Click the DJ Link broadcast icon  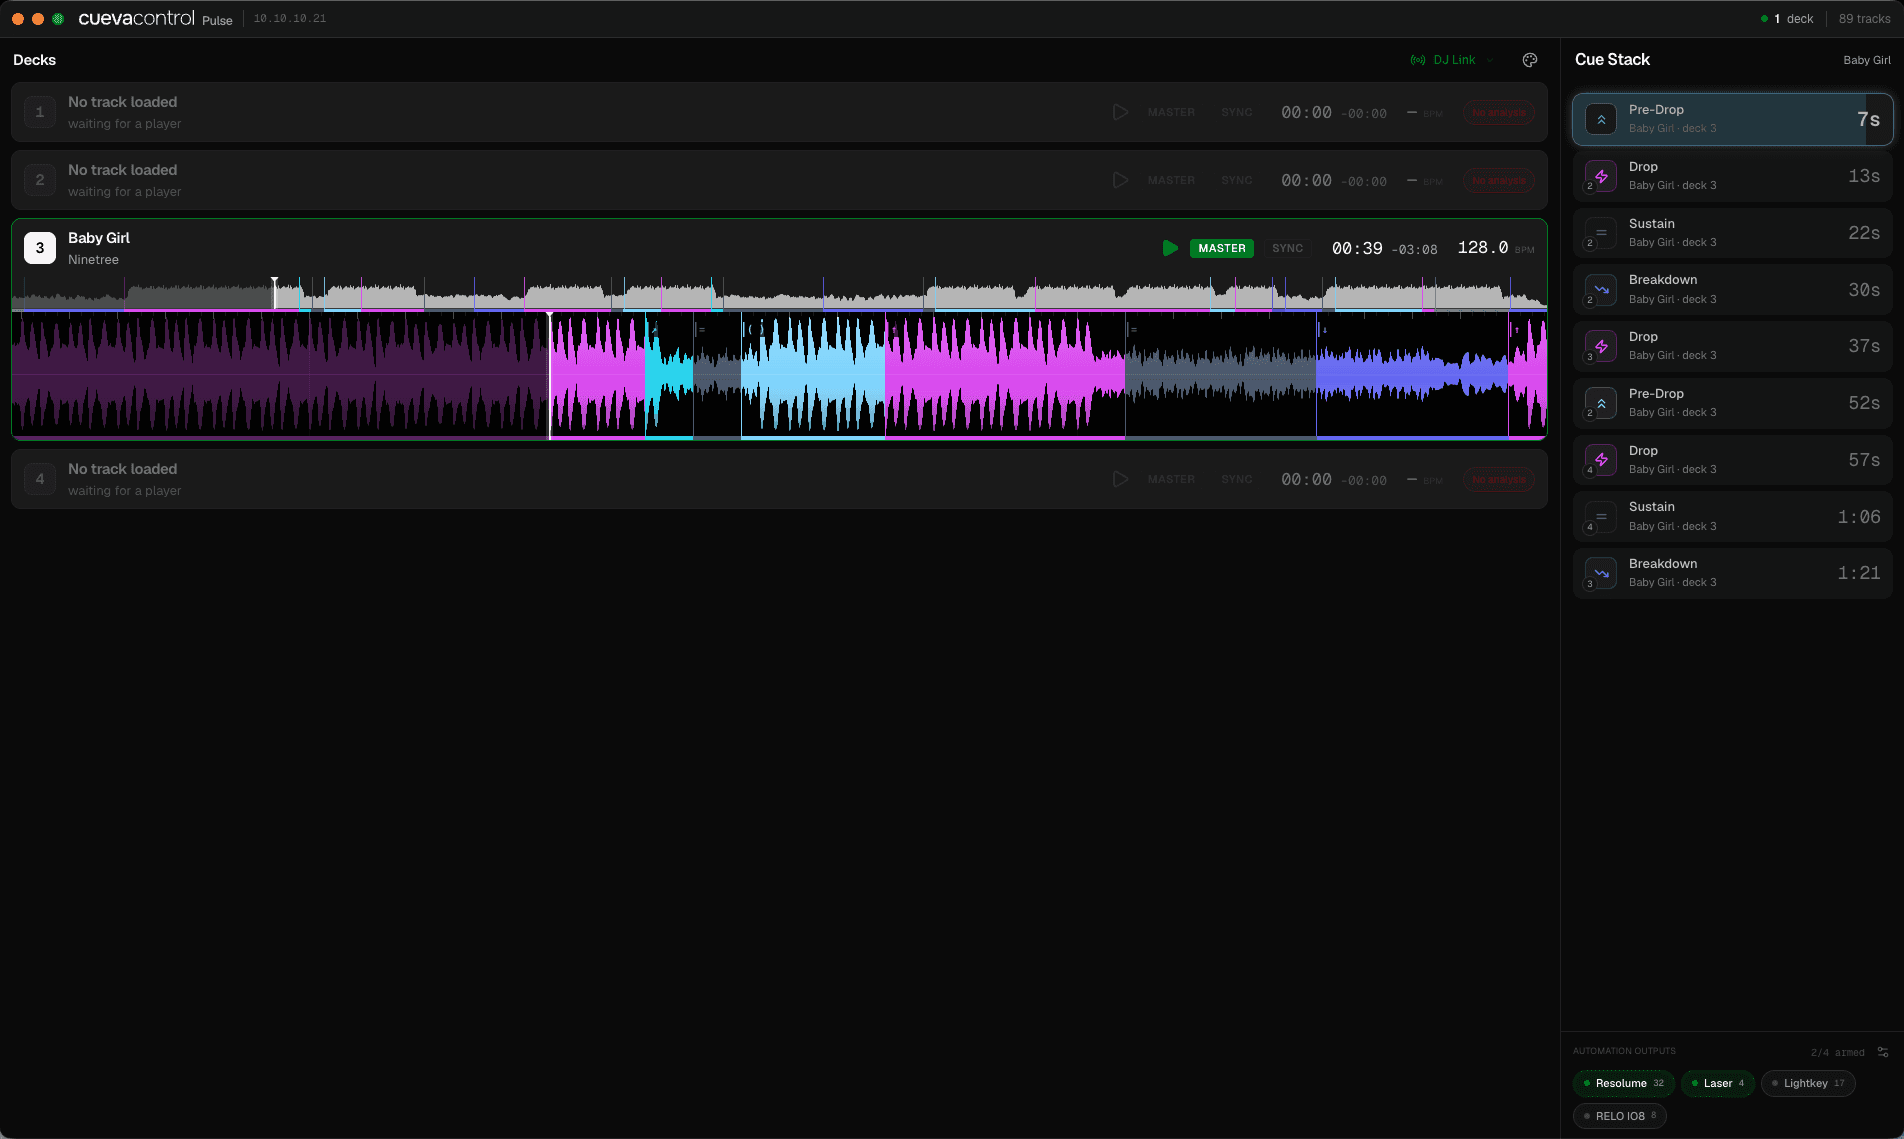tap(1418, 60)
